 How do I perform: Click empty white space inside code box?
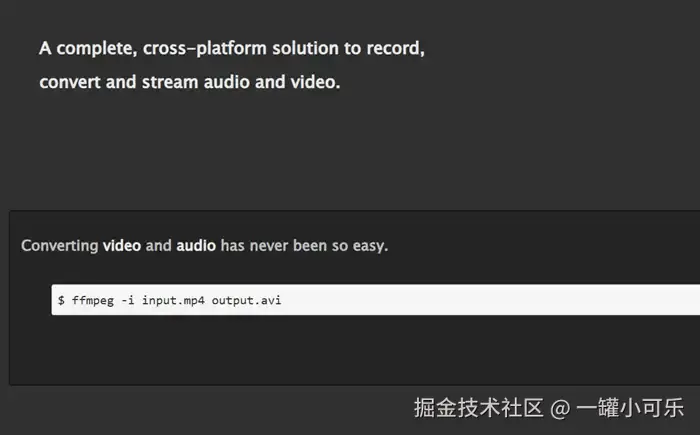click(x=500, y=300)
